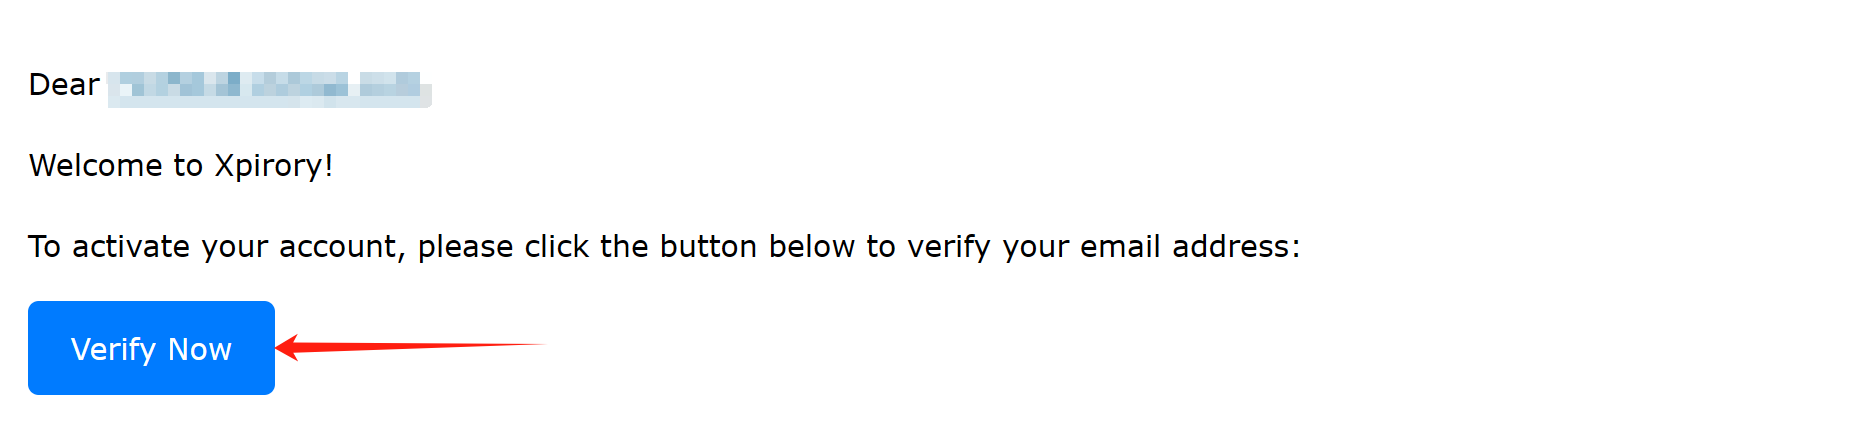Click the account activation instruction sentence

click(664, 246)
